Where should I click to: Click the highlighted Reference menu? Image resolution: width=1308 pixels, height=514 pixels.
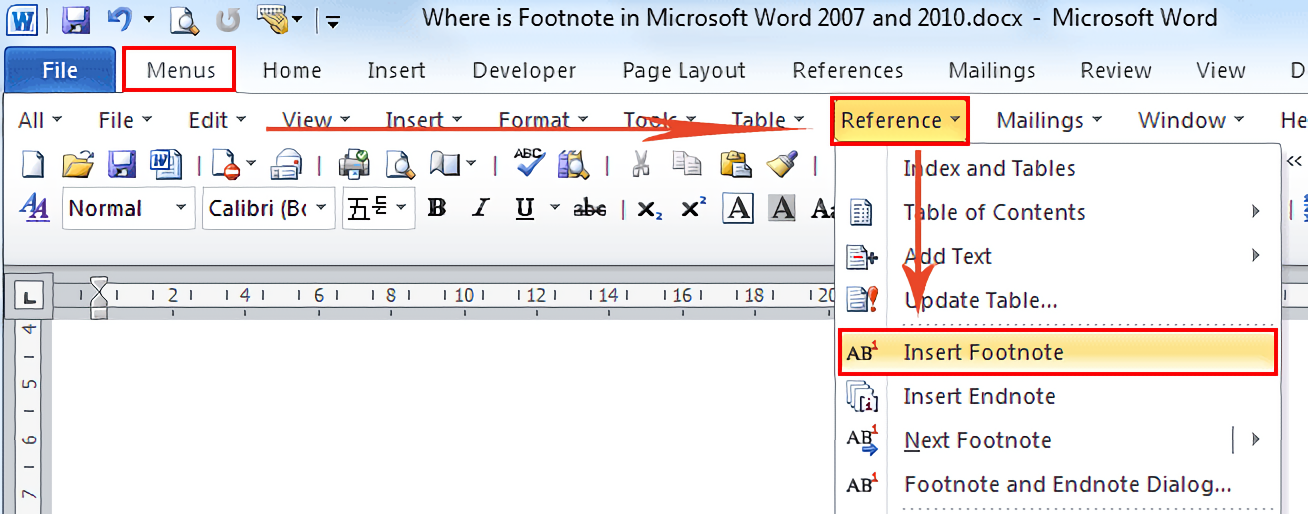899,120
